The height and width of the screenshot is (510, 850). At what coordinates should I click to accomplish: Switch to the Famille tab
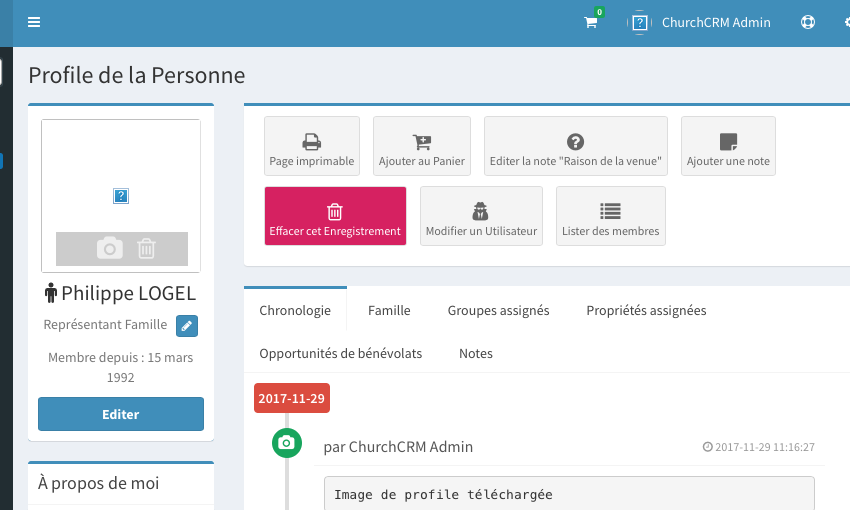(389, 311)
